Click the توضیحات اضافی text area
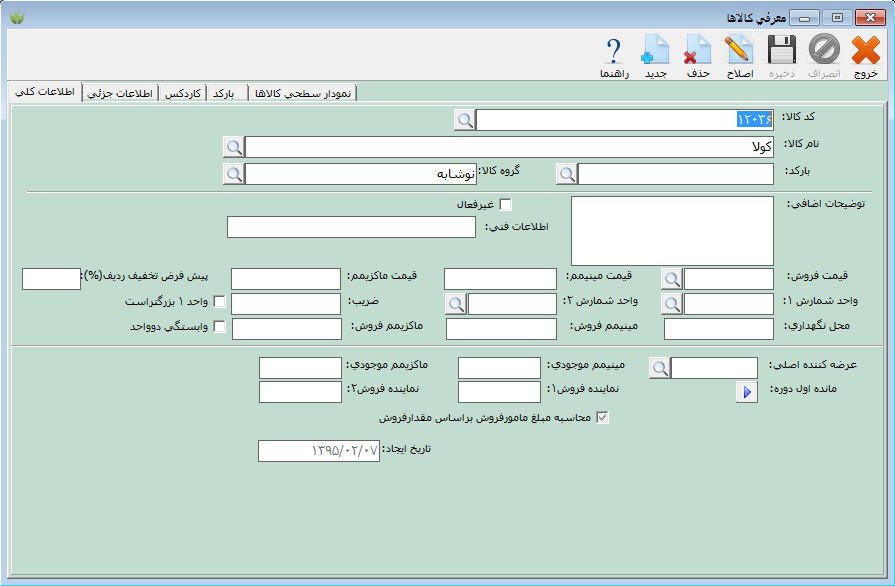The width and height of the screenshot is (895, 586). [x=672, y=230]
